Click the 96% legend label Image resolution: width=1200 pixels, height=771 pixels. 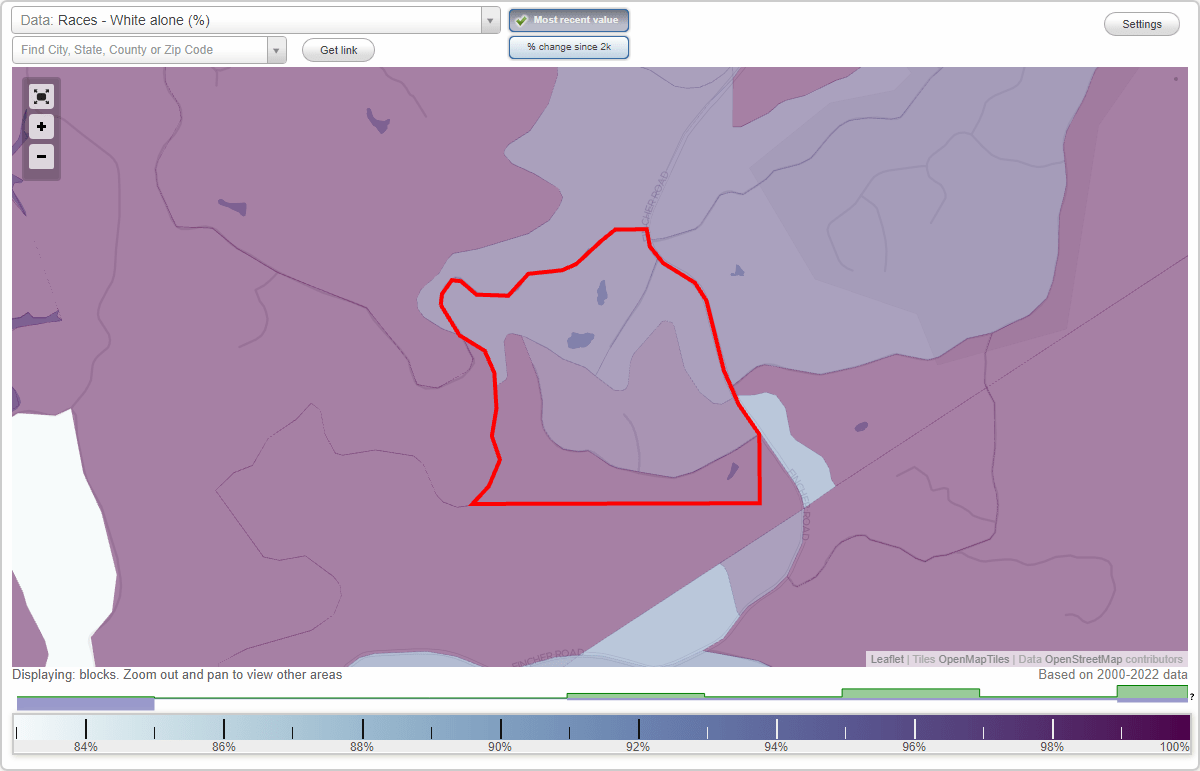(914, 746)
